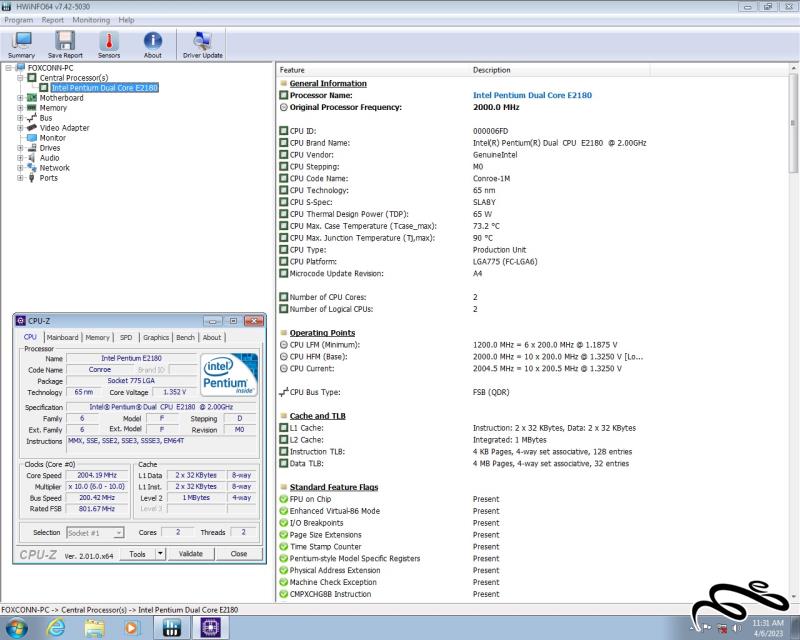Select the Memory tree node

tap(53, 108)
